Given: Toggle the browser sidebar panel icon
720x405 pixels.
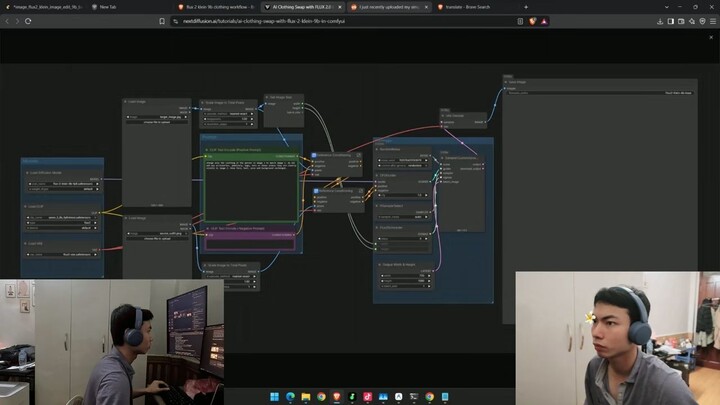Looking at the screenshot, I should tap(670, 21).
